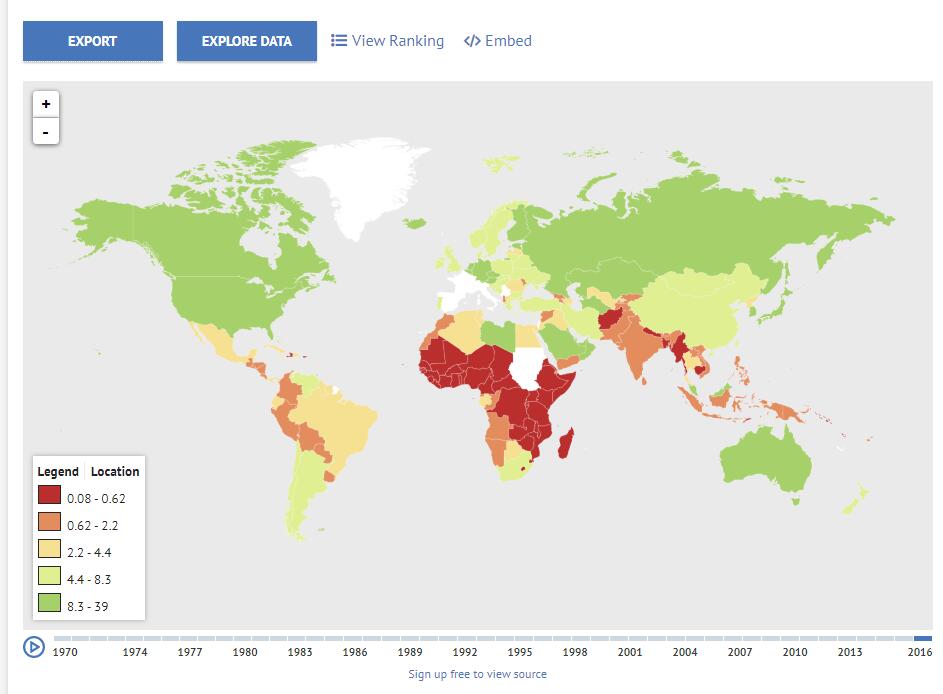Select the light green 4.4 - 8.3 swatch
The image size is (943, 694).
click(x=49, y=576)
